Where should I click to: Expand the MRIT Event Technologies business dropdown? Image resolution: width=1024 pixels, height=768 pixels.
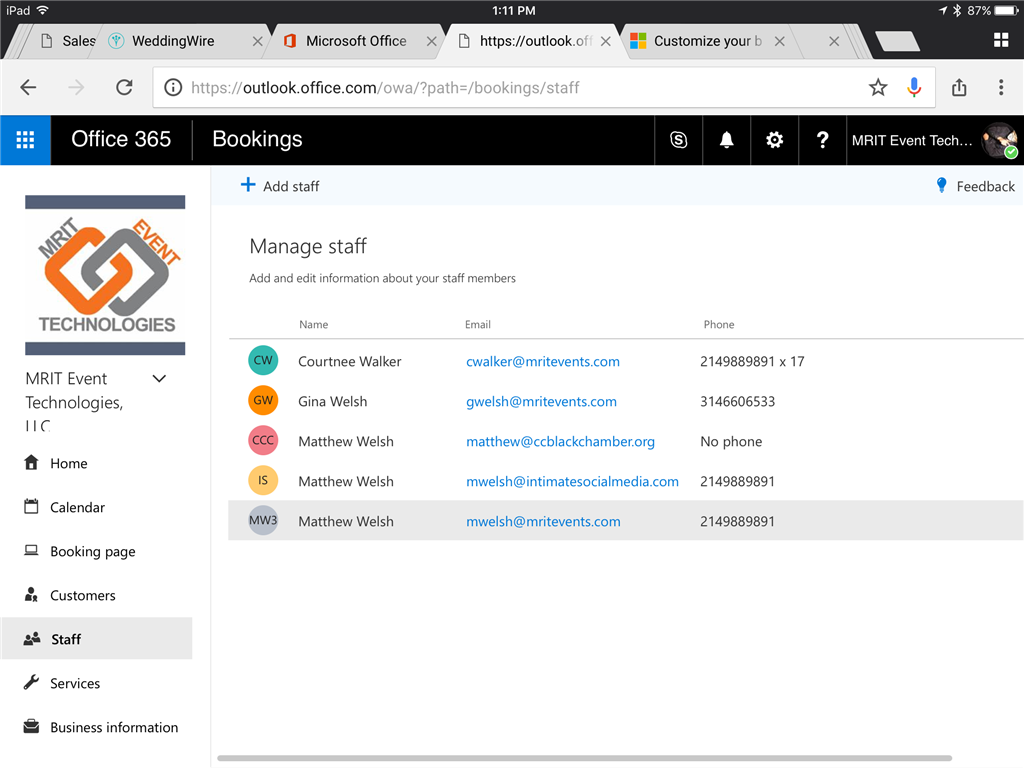(159, 379)
